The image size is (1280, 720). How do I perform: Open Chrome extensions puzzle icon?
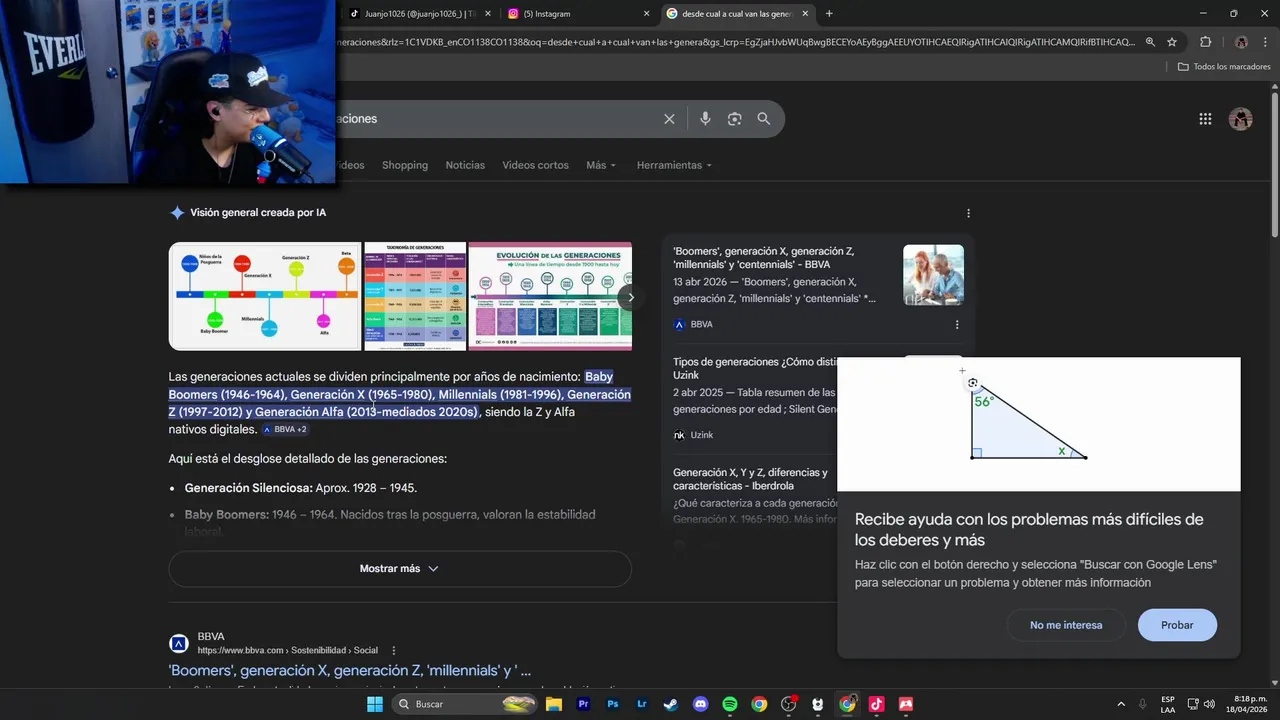click(1205, 42)
